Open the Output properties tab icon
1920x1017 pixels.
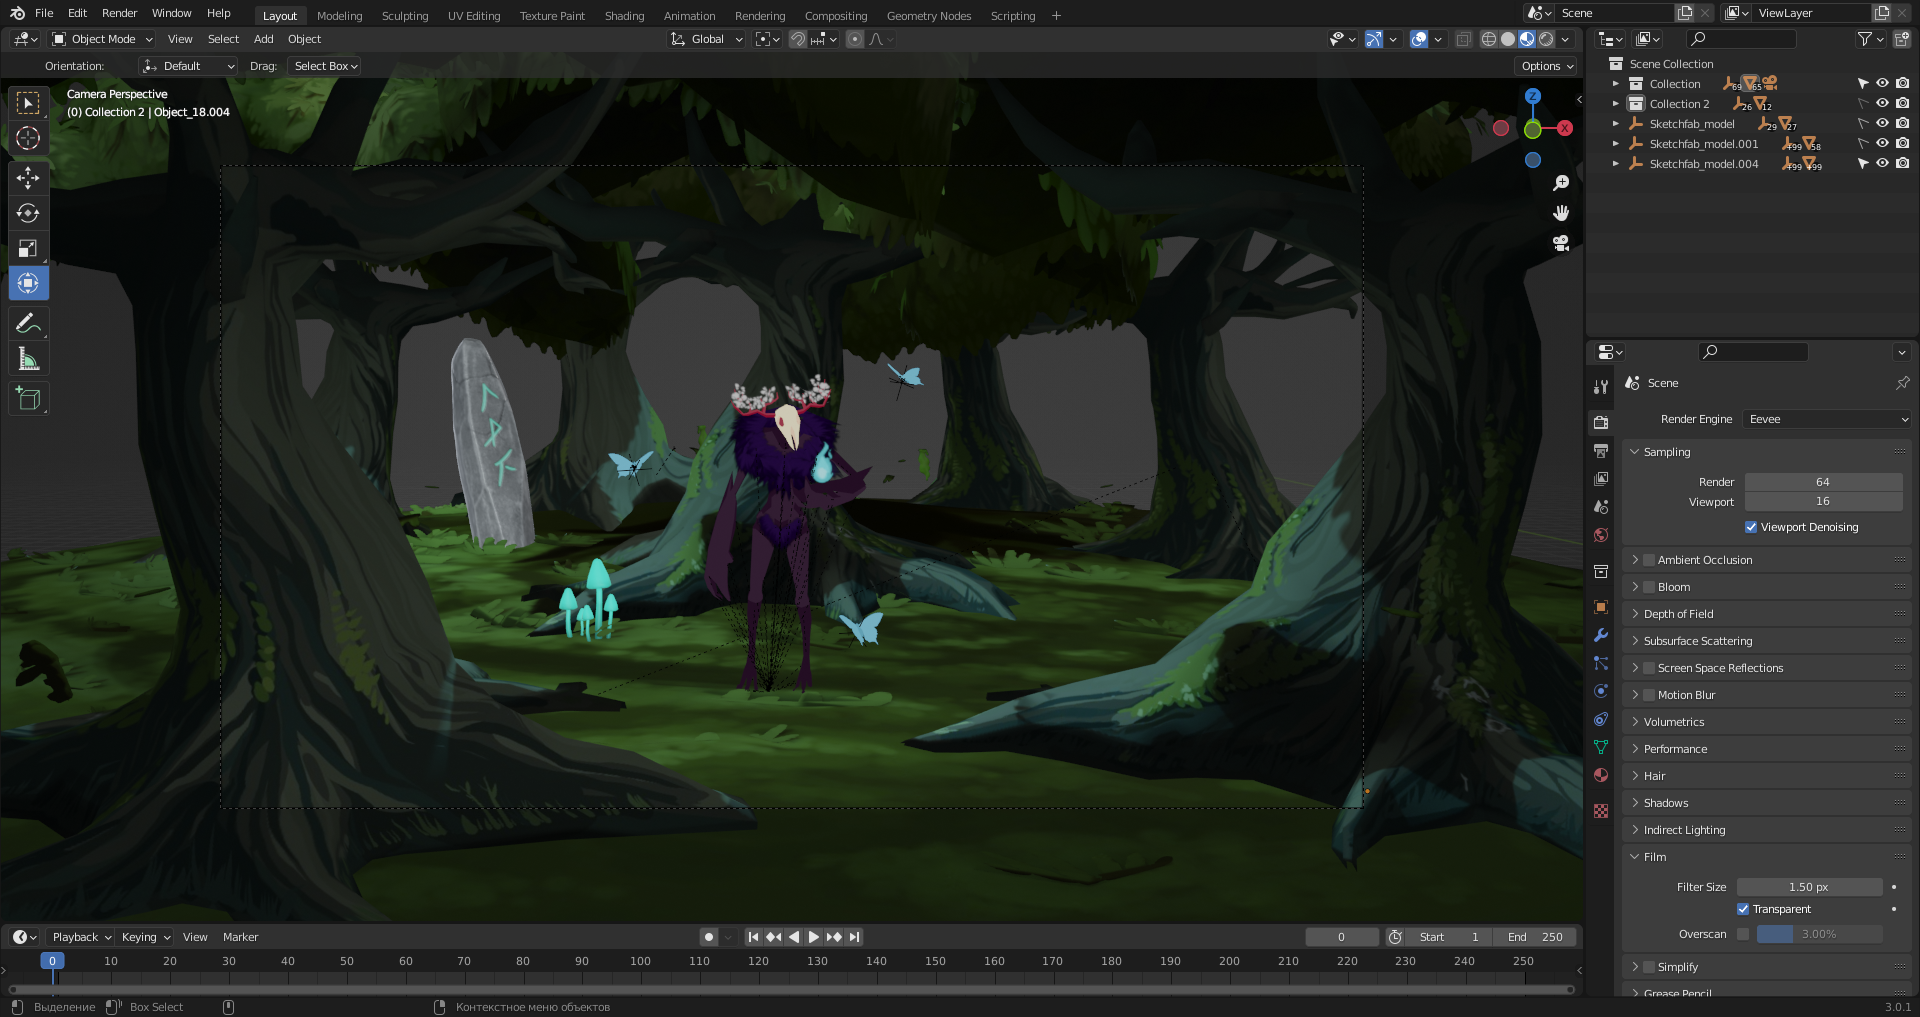pyautogui.click(x=1601, y=451)
